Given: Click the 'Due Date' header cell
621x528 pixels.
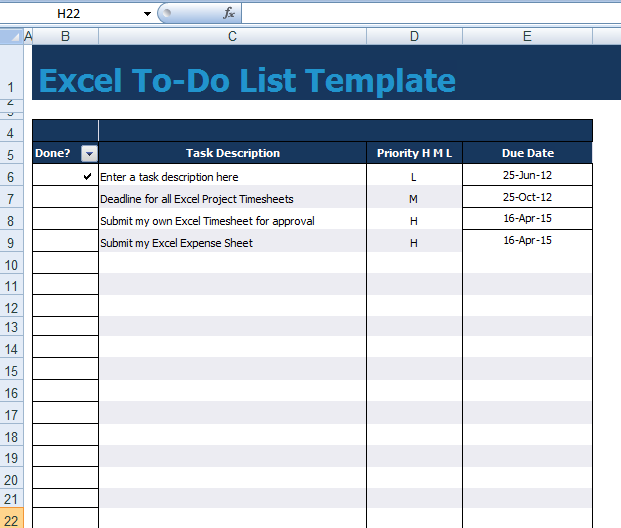Looking at the screenshot, I should point(528,153).
